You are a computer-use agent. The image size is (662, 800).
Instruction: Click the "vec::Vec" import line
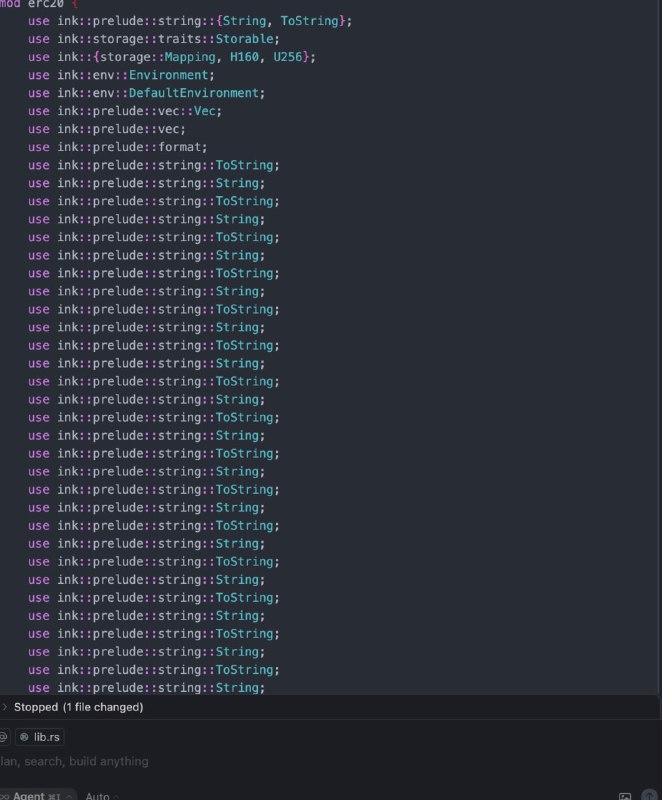tap(125, 111)
